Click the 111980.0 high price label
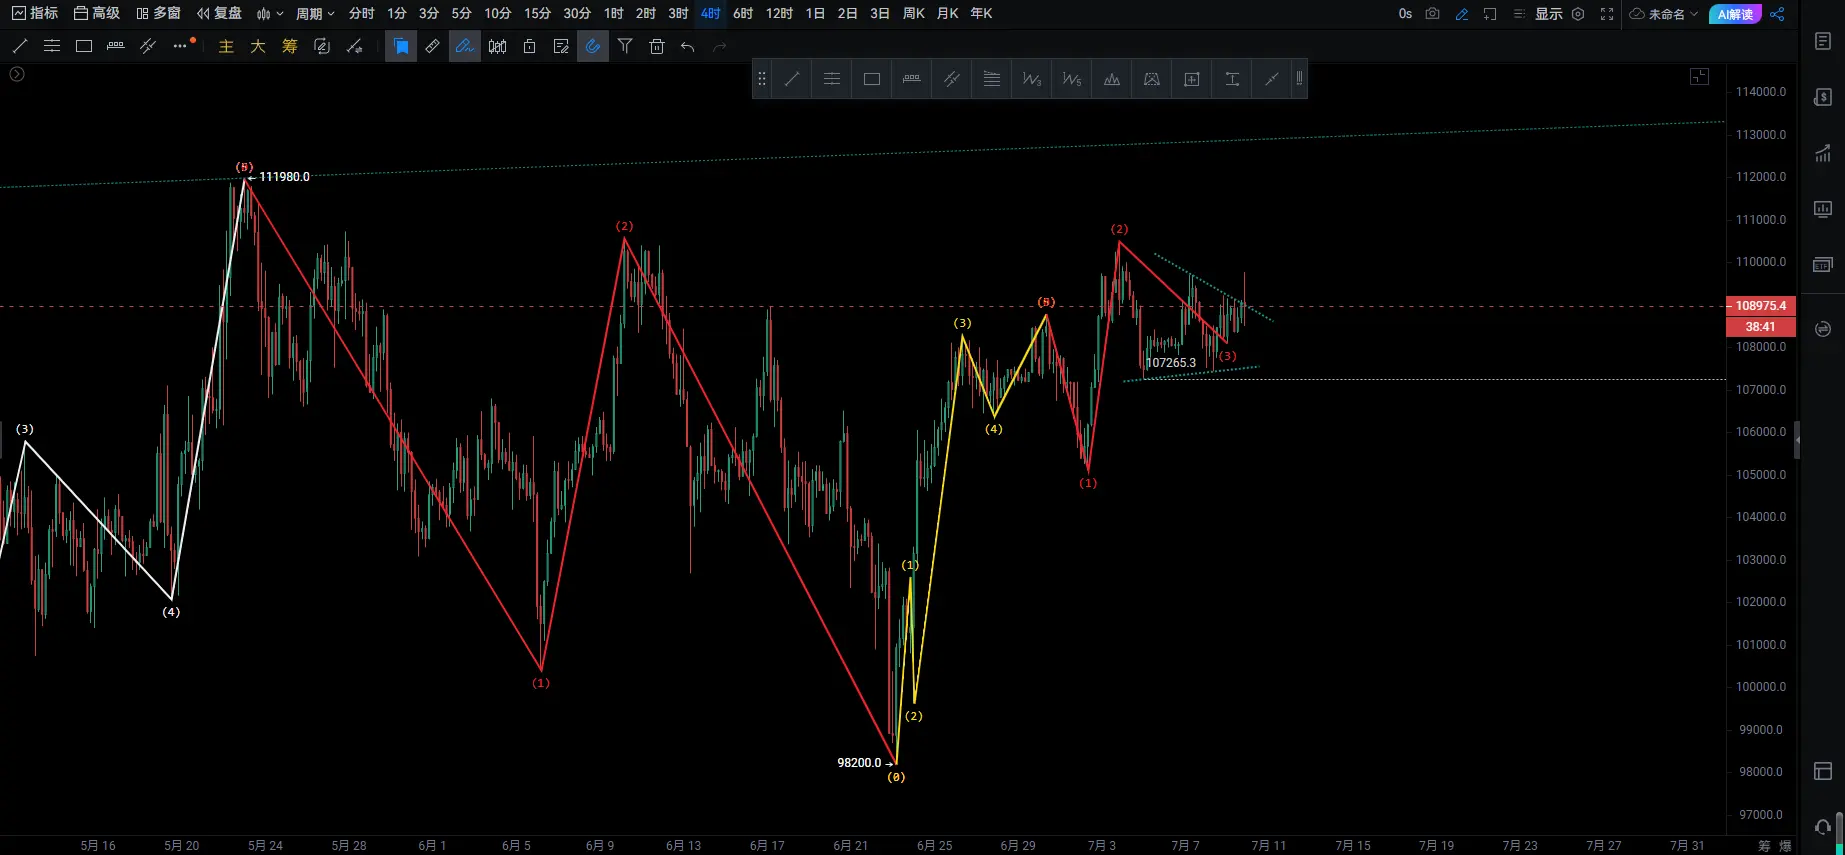This screenshot has width=1845, height=855. click(x=284, y=177)
